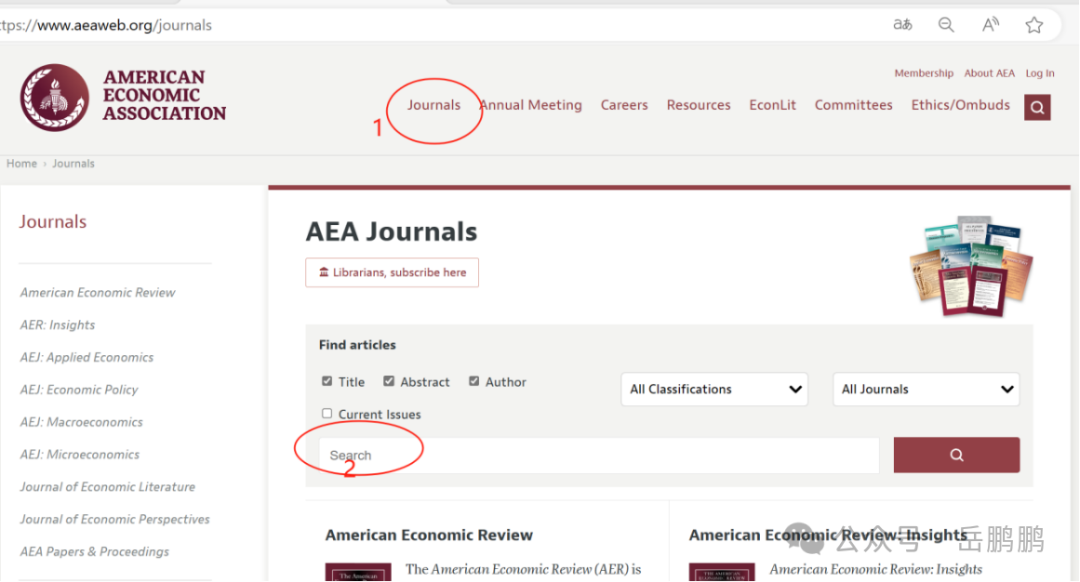Open Journal of Economic Perspectives in sidebar

coord(114,519)
